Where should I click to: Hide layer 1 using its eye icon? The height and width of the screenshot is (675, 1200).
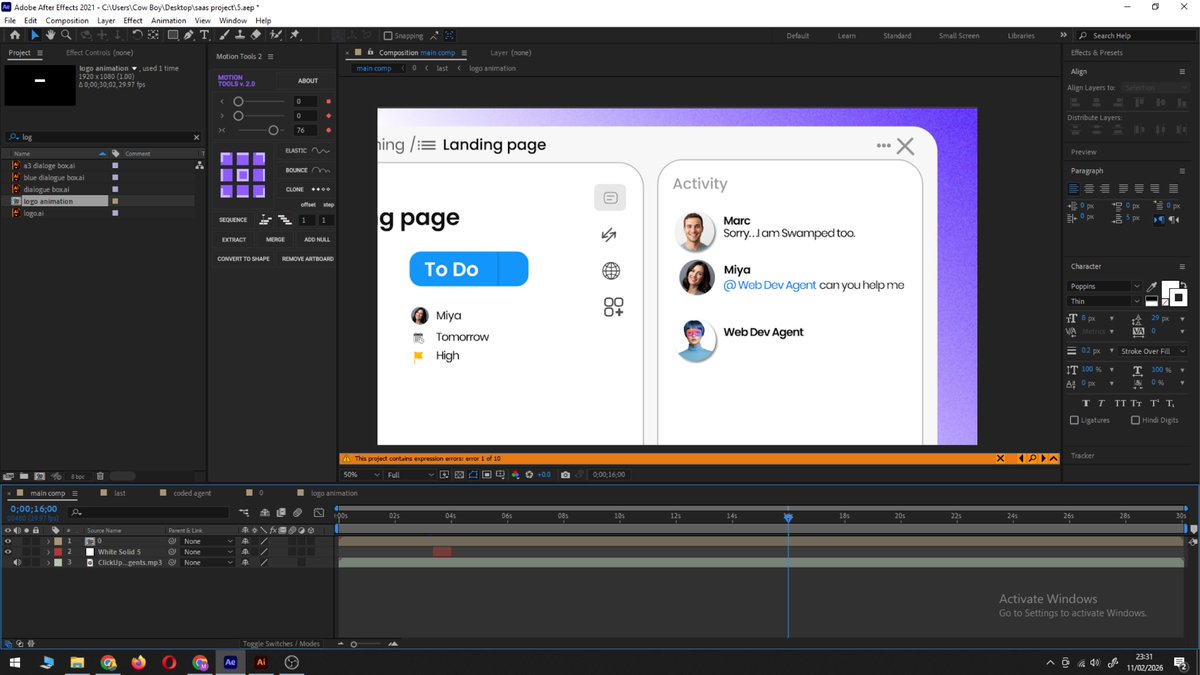[8, 541]
